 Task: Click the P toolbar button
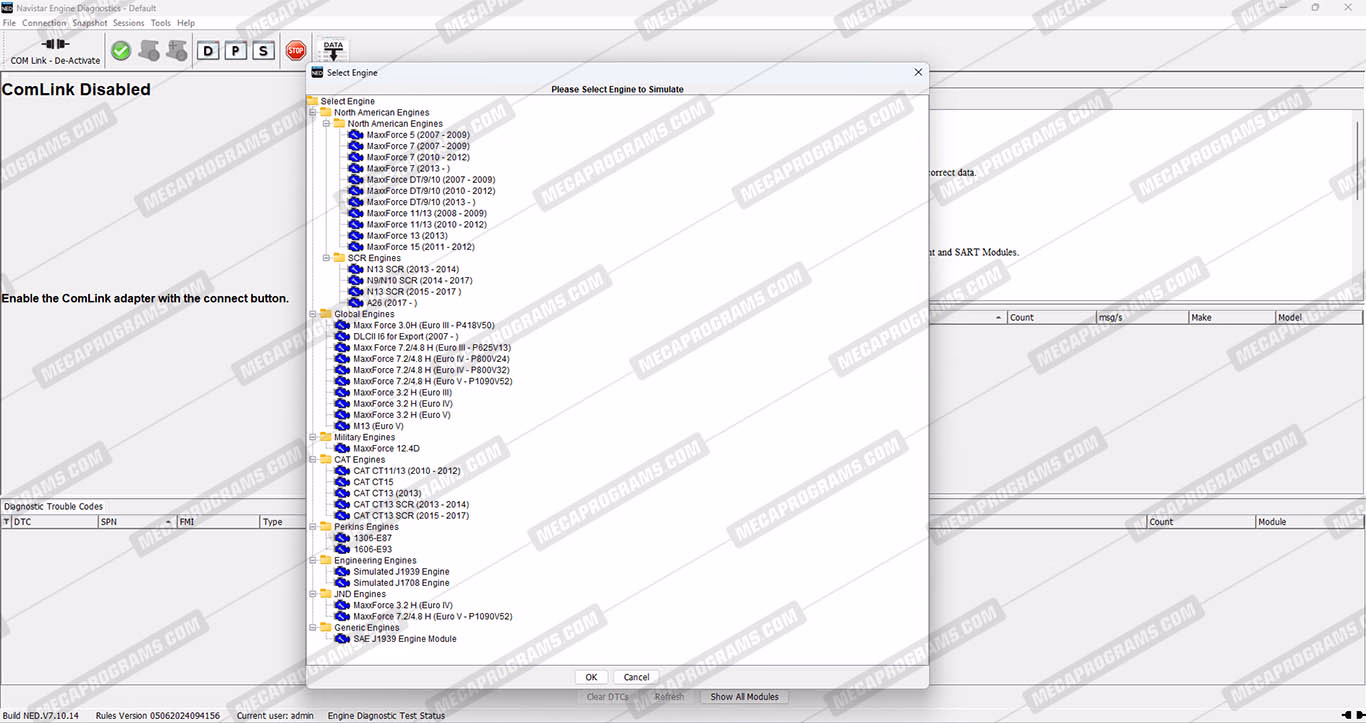(x=236, y=50)
